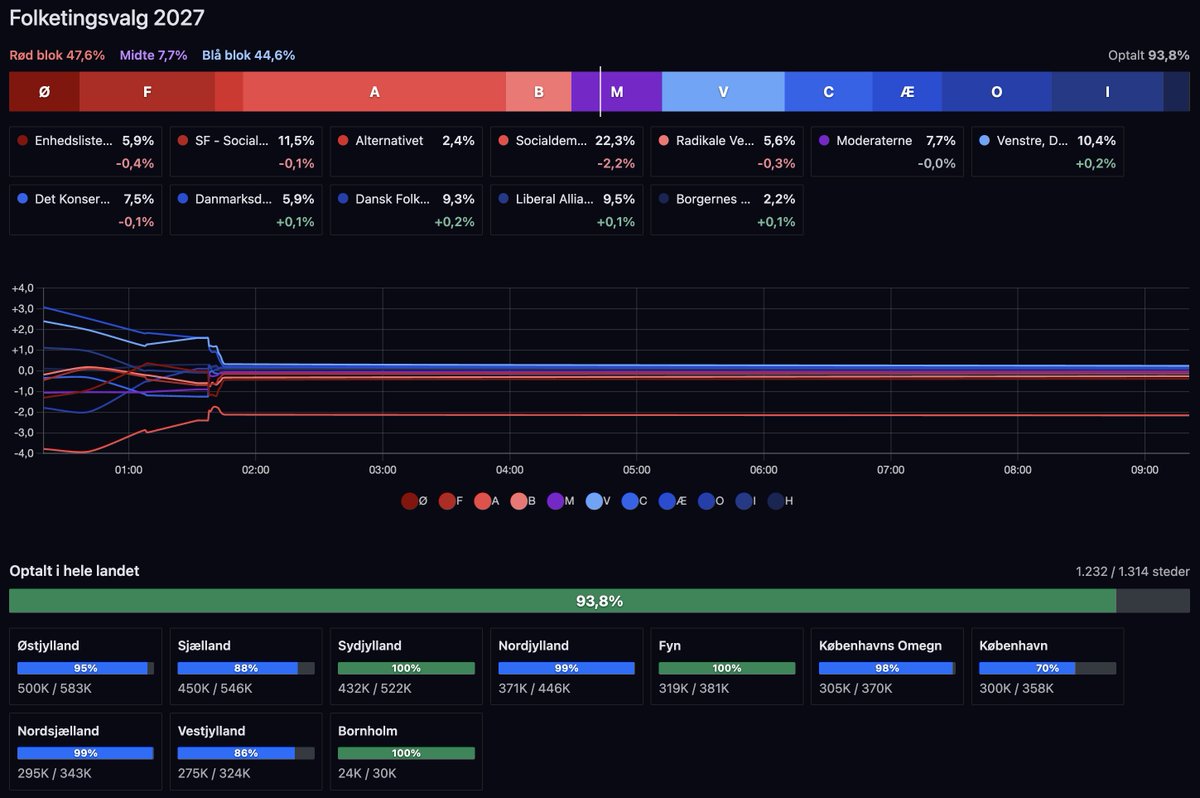The width and height of the screenshot is (1200, 798).
Task: Toggle legend entry O
Action: [x=711, y=501]
